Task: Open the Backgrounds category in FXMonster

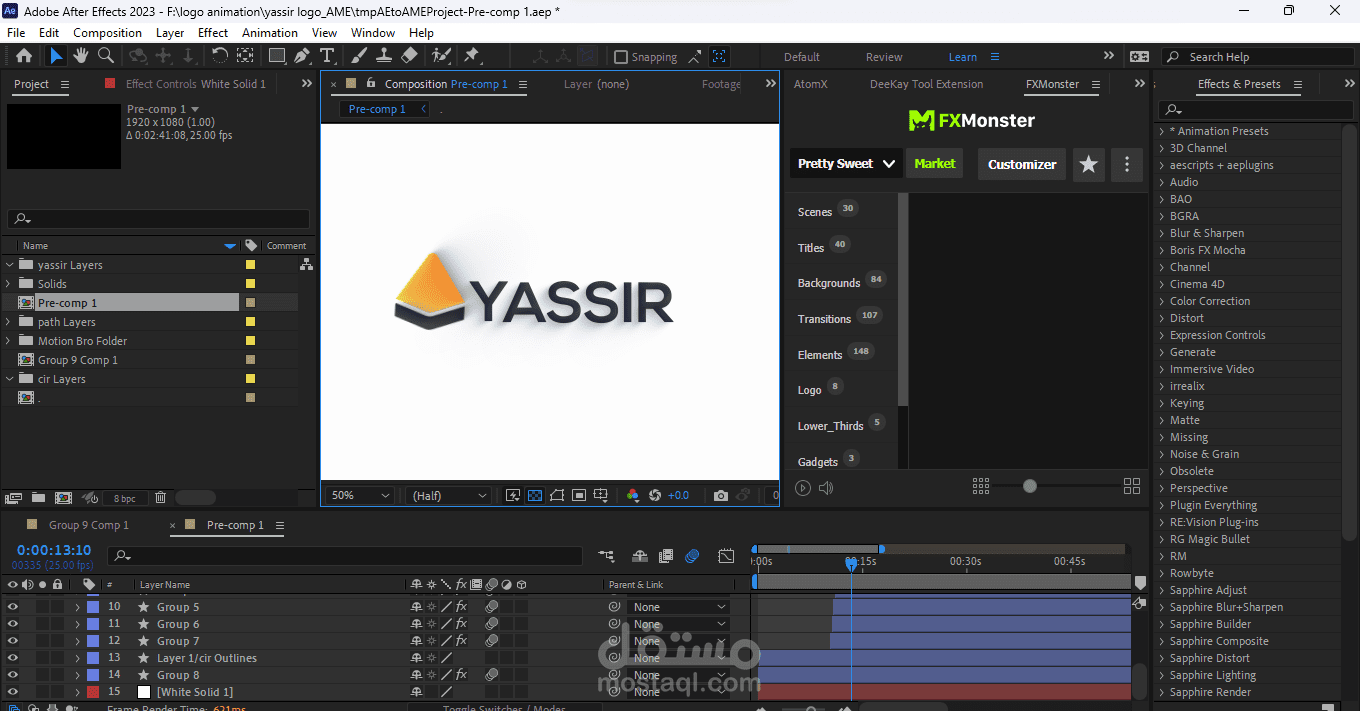Action: 829,283
